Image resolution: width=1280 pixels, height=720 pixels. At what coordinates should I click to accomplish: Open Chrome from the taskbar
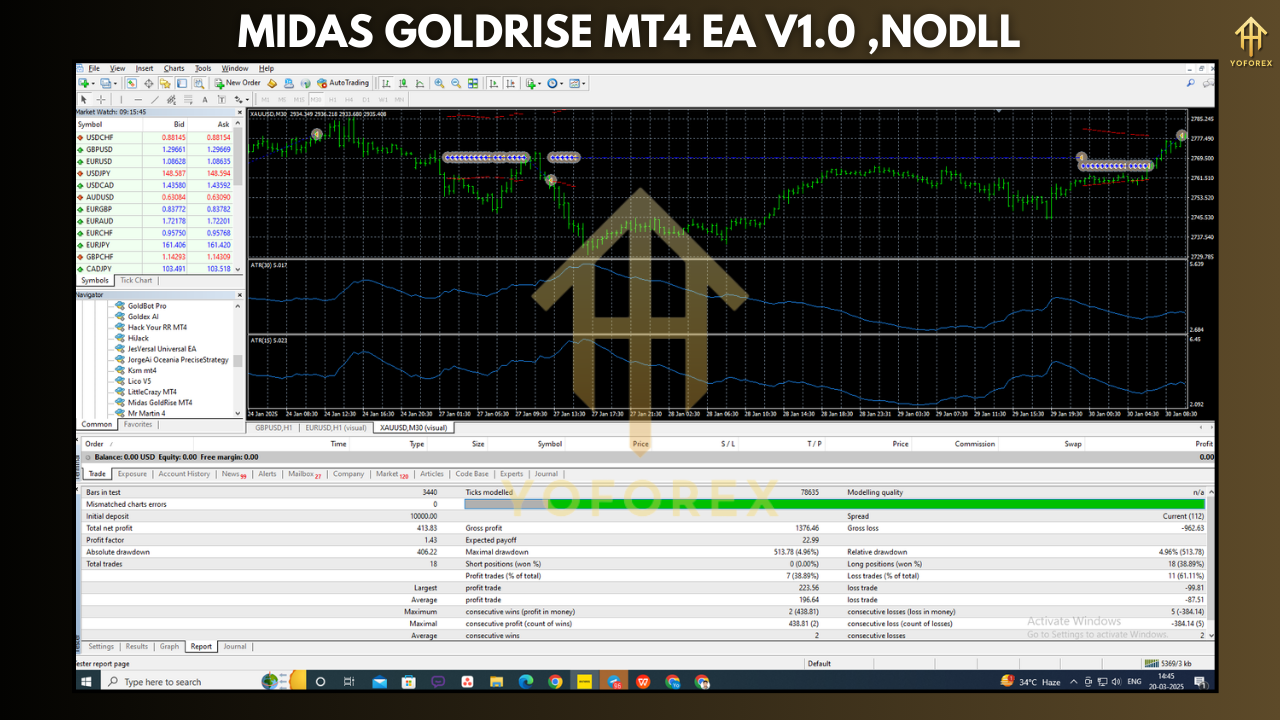555,682
